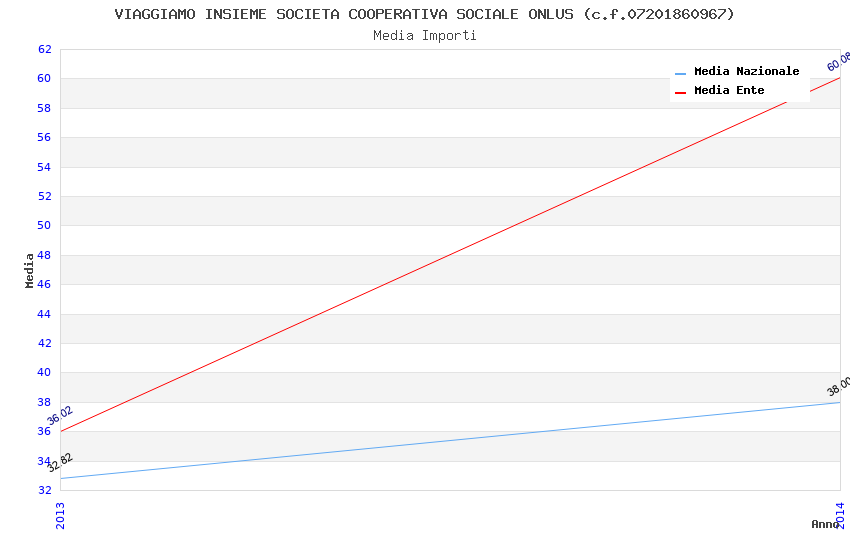Click the y-axis tick value 40
Viewport: 850px width, 550px height.
pyautogui.click(x=44, y=372)
